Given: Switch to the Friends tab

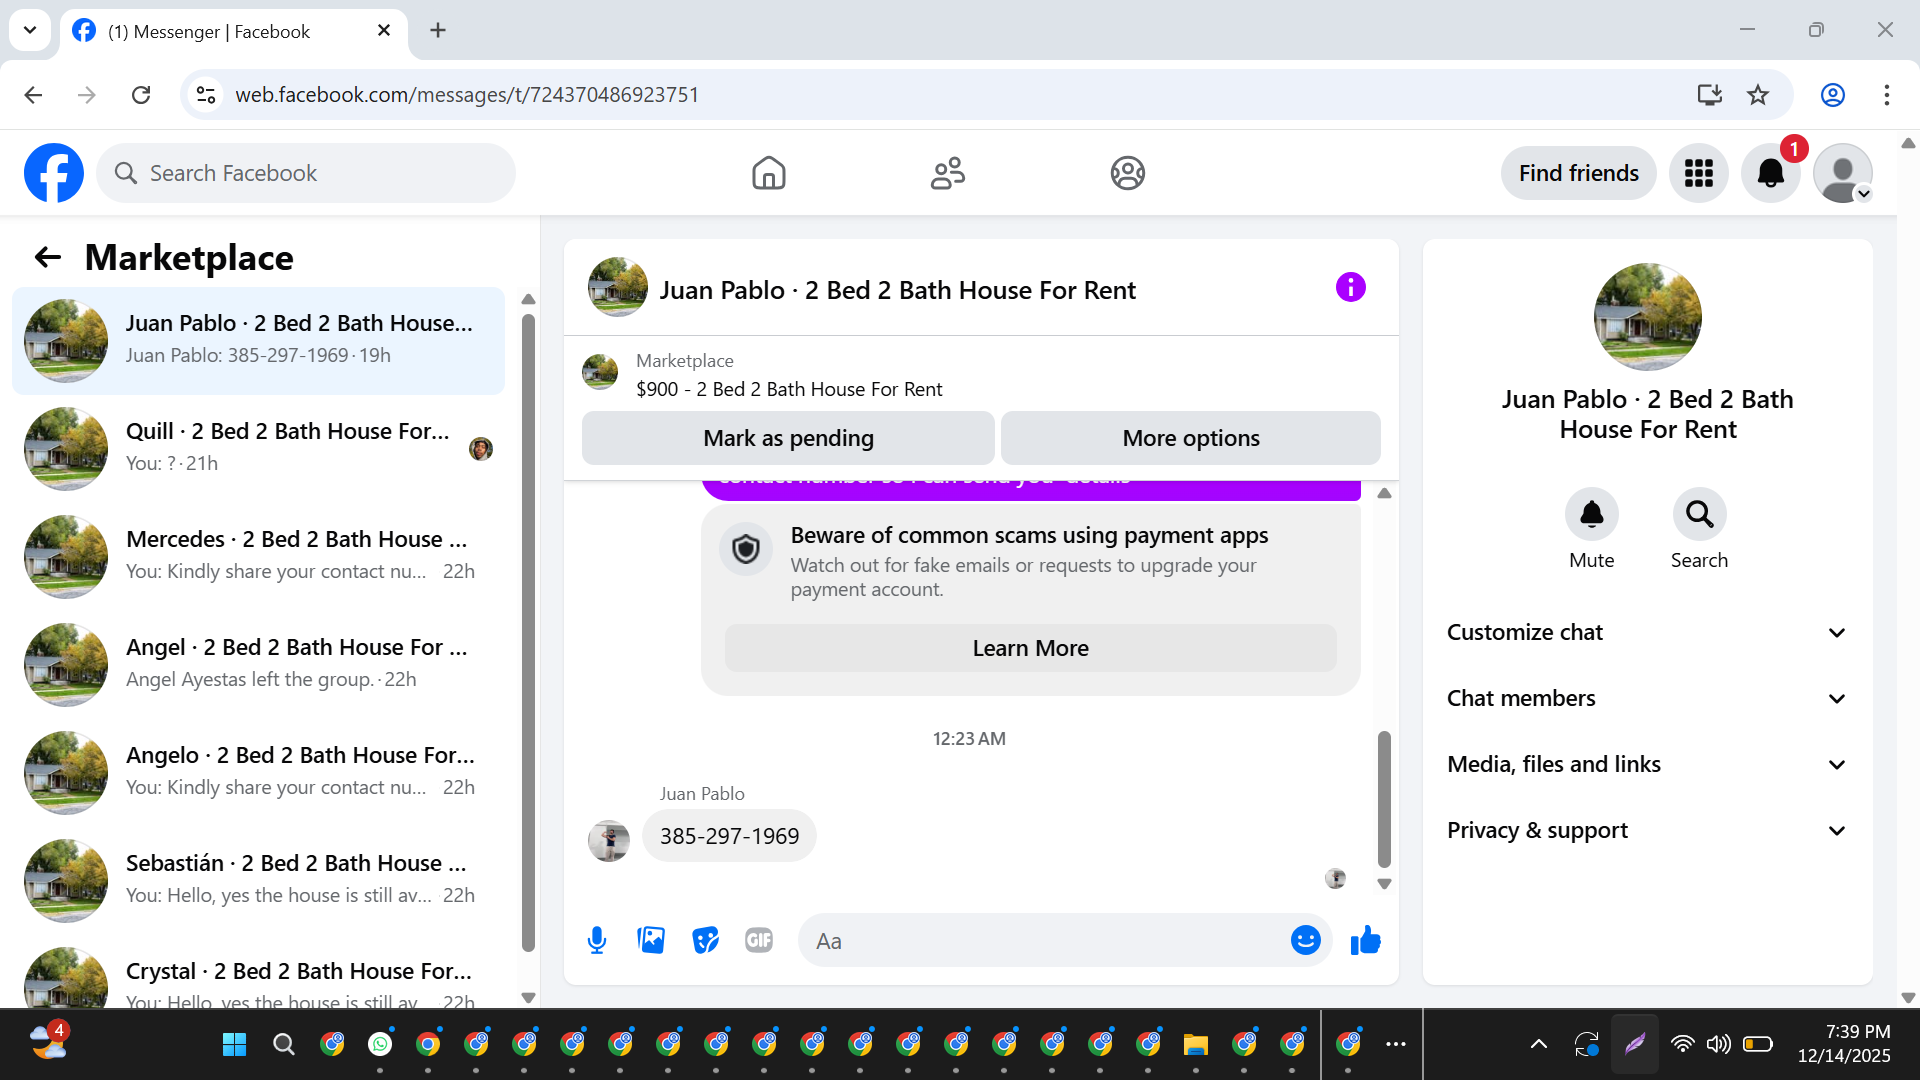Looking at the screenshot, I should [947, 173].
